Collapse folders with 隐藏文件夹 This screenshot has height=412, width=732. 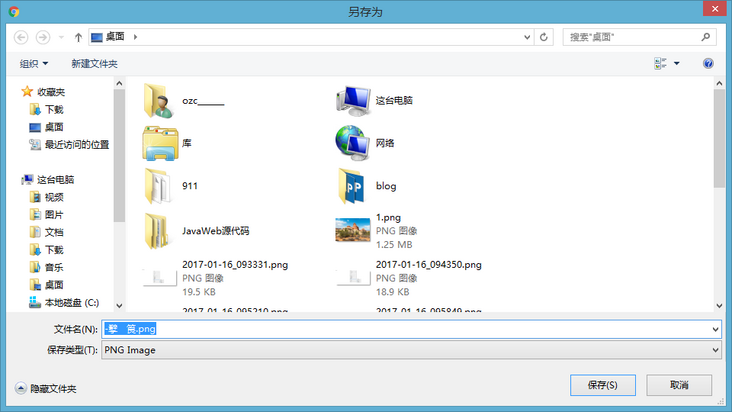click(45, 389)
